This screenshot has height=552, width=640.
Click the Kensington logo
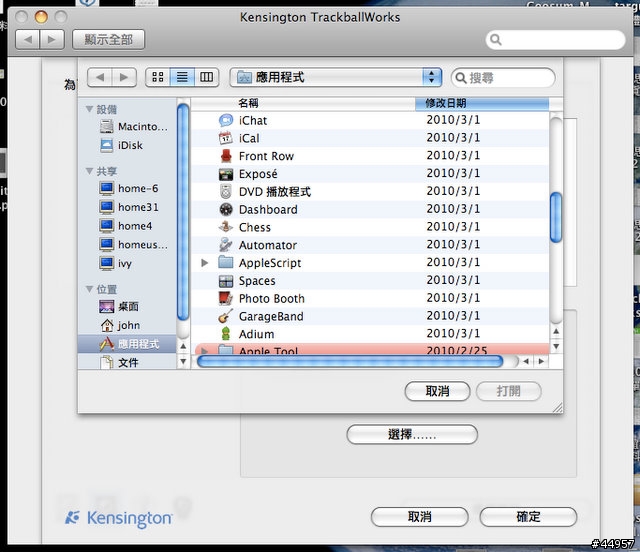coord(119,519)
